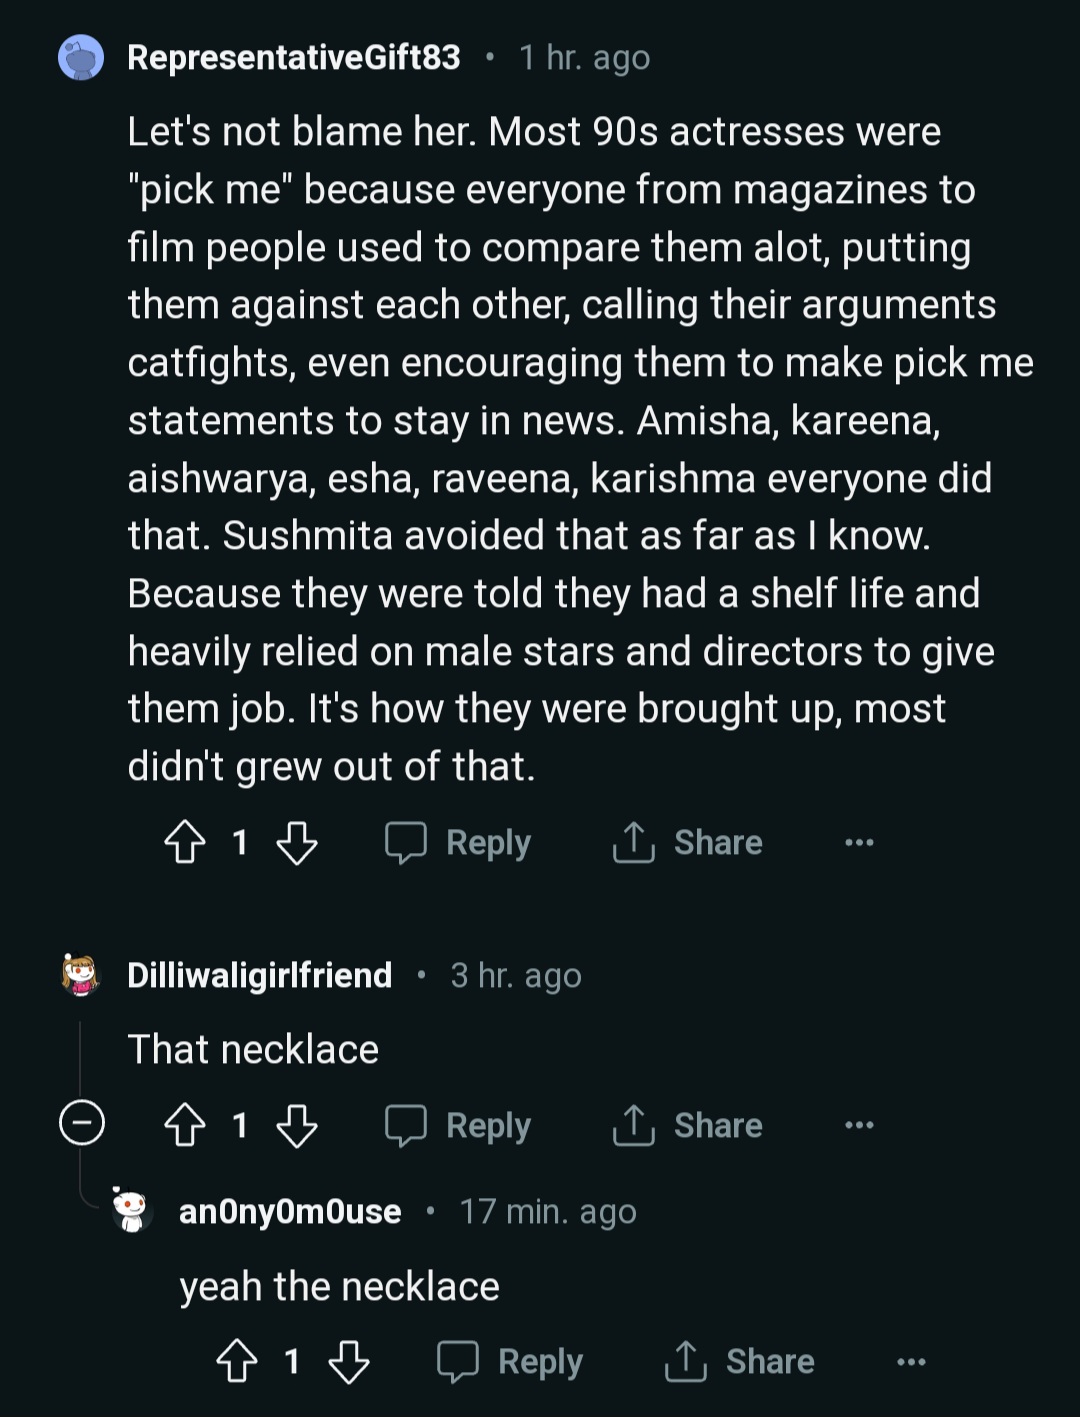Open more options on an0ny0m0use's reply
The height and width of the screenshot is (1417, 1080).
911,1361
